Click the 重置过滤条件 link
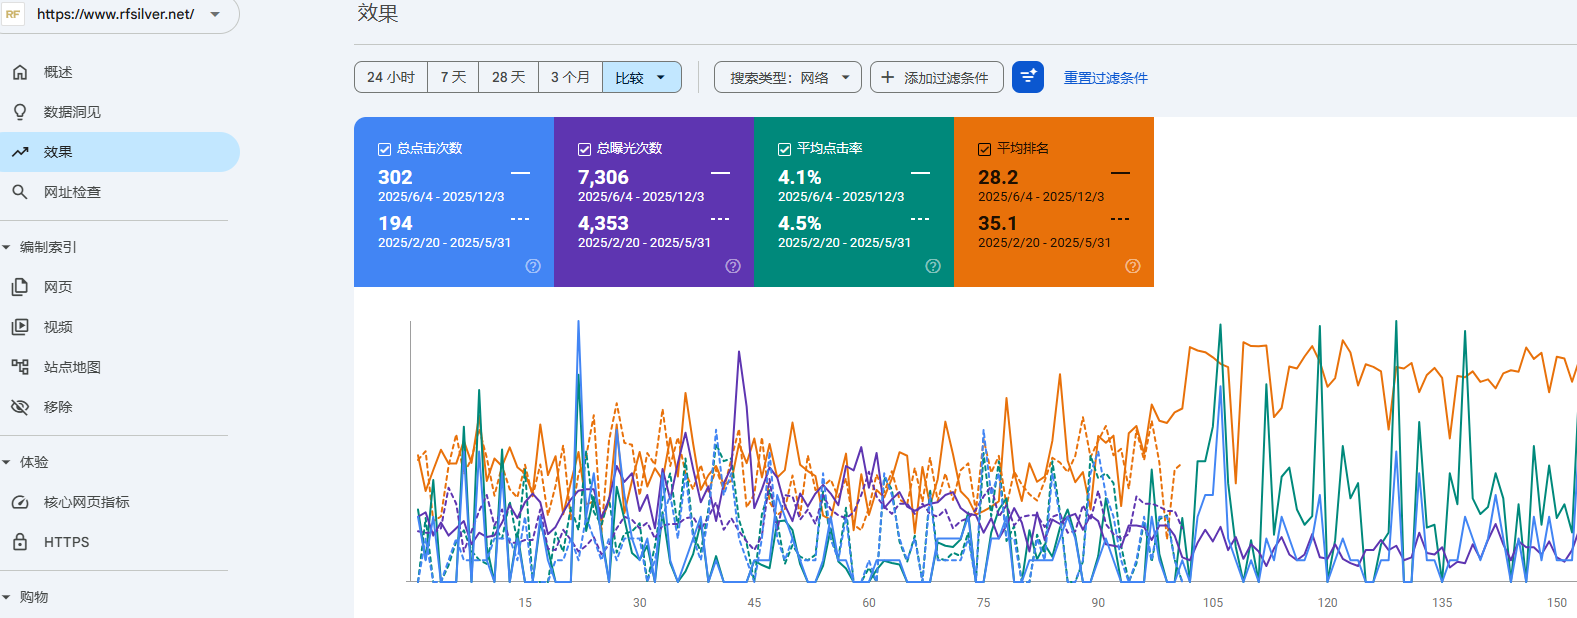This screenshot has width=1577, height=618. pos(1105,78)
